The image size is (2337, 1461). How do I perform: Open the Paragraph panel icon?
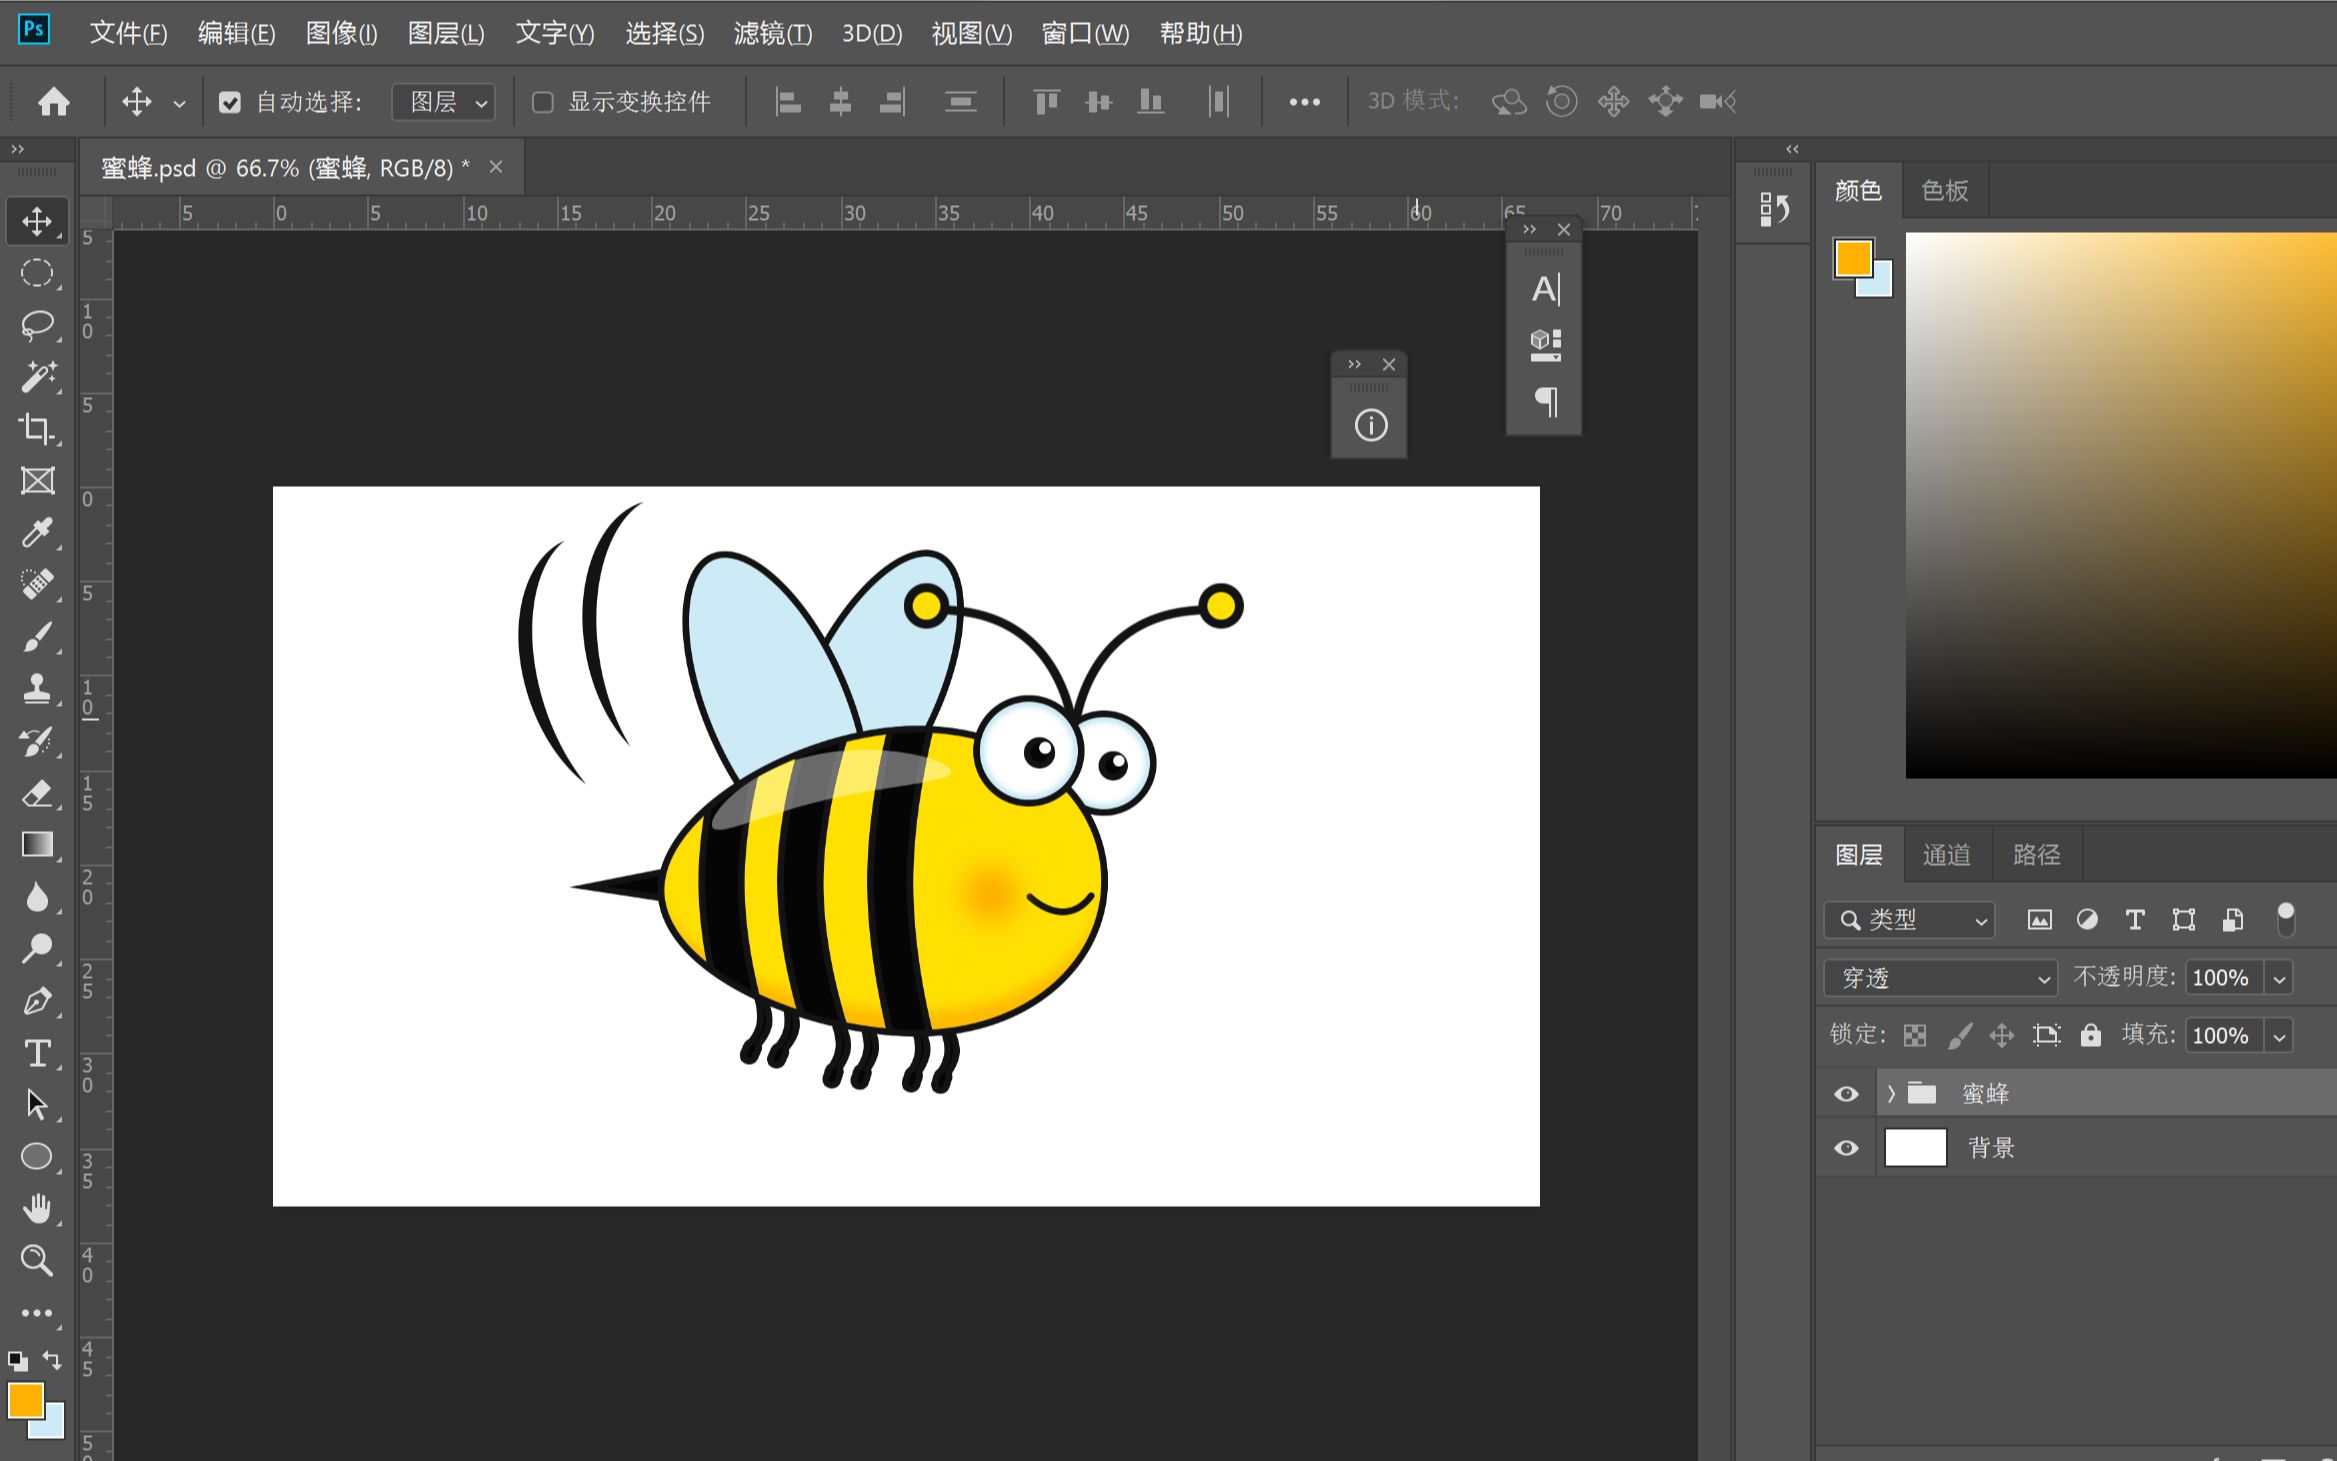pyautogui.click(x=1545, y=402)
